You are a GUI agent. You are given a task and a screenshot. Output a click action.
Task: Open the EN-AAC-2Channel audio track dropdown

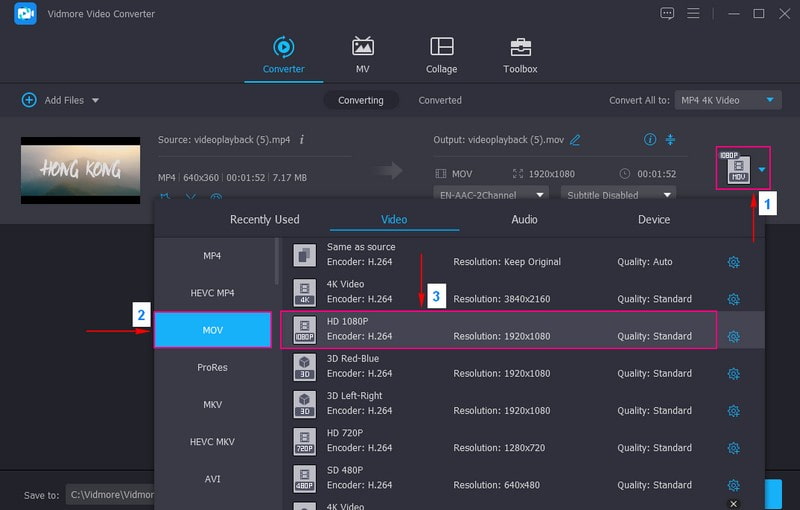point(490,194)
